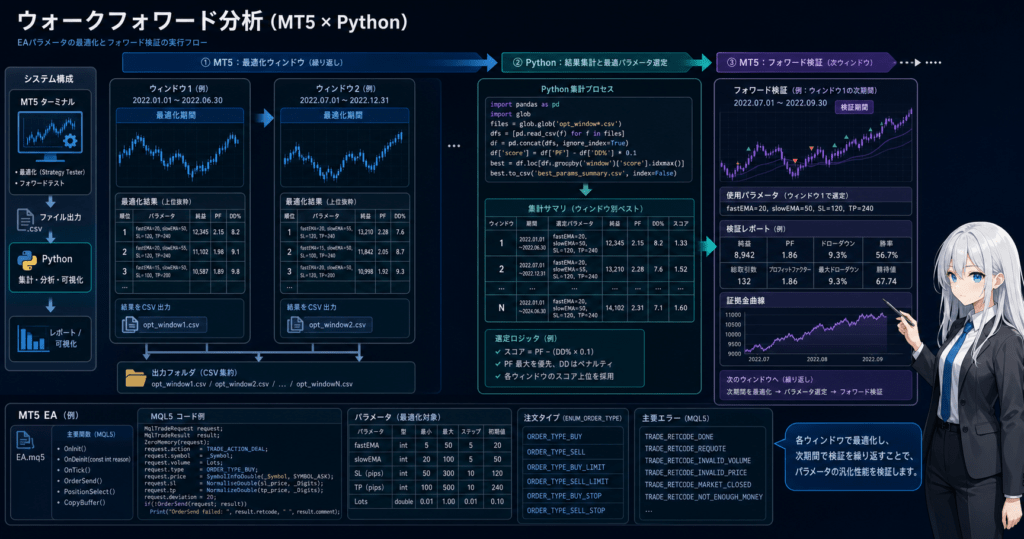1024x539 pixels.
Task: Open the purple フォワード検証 price chart
Action: point(816,147)
